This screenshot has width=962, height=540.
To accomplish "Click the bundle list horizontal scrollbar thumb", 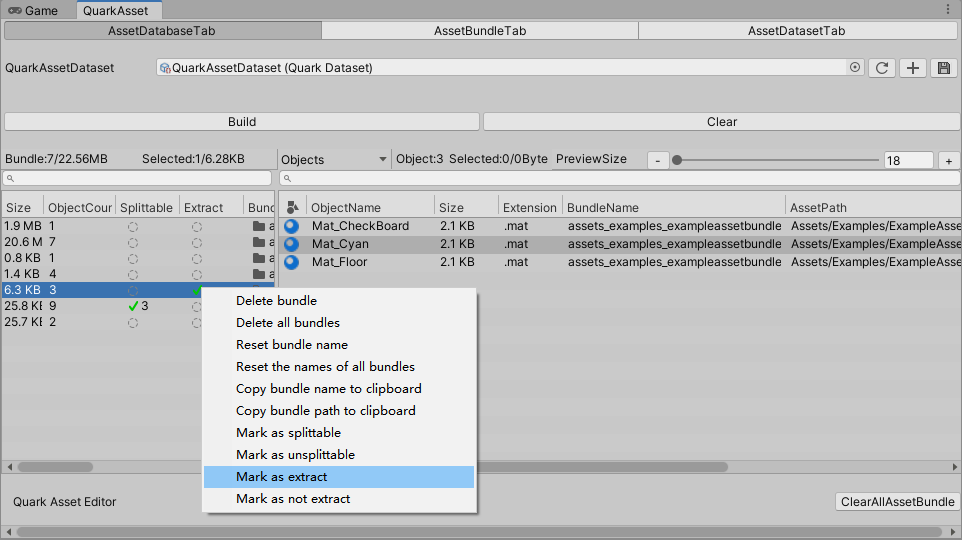I will [55, 467].
